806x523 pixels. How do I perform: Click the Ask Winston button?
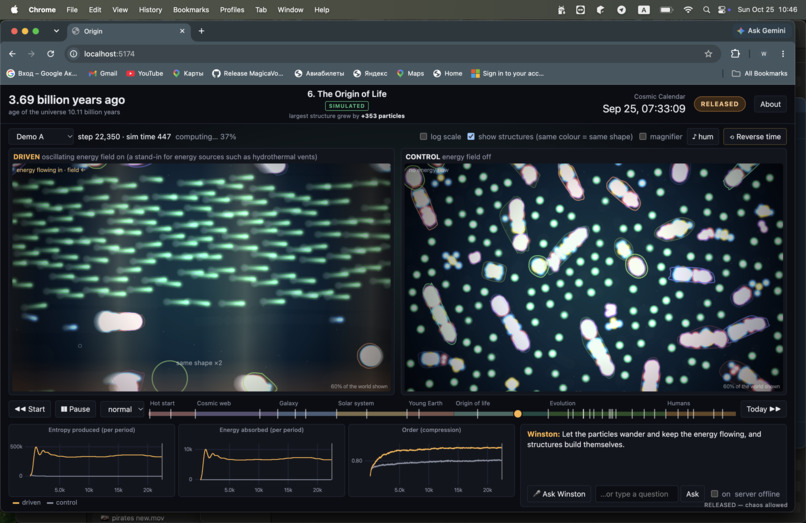point(559,494)
